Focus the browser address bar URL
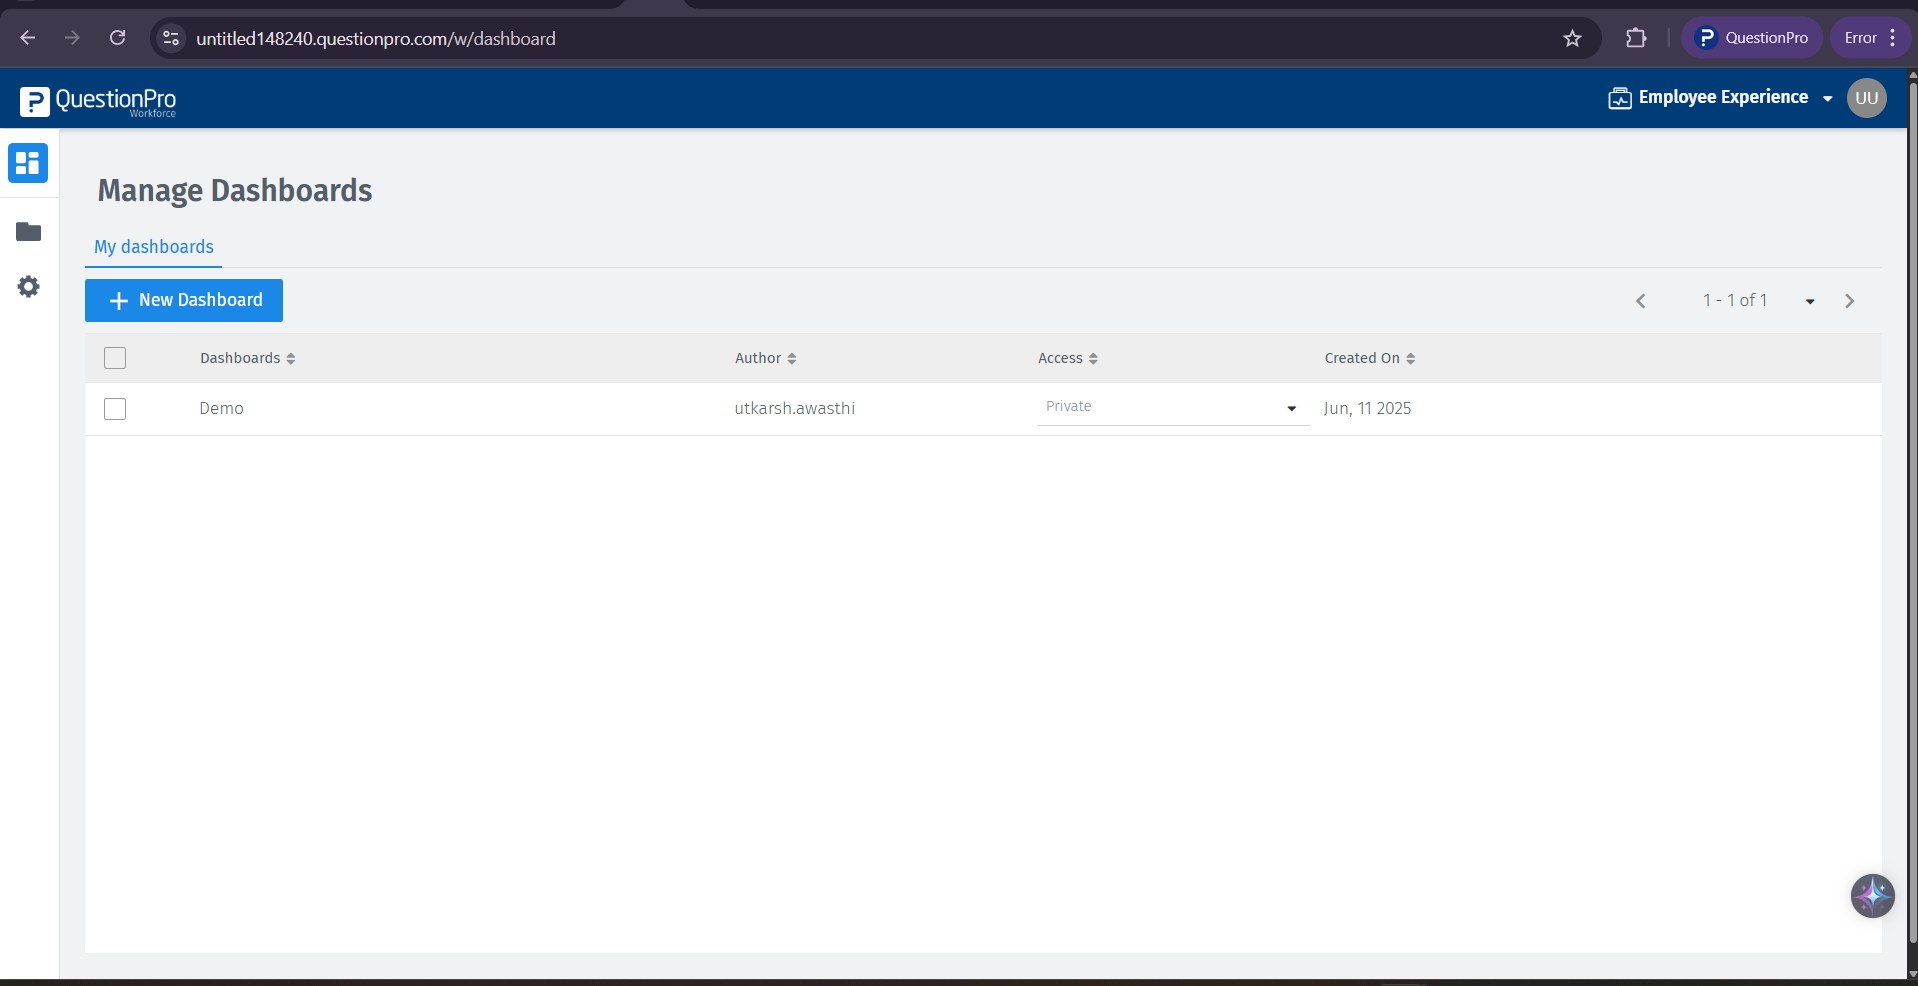 coord(376,38)
